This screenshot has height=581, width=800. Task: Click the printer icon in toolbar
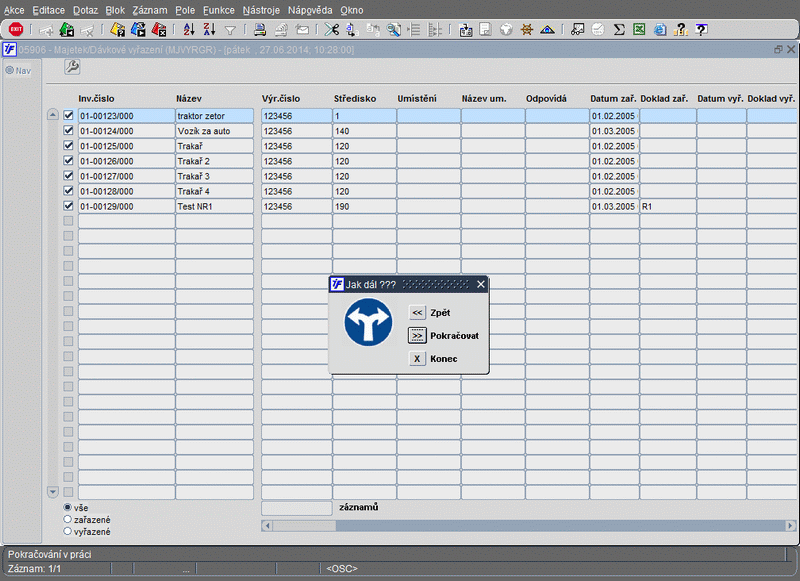(x=260, y=30)
